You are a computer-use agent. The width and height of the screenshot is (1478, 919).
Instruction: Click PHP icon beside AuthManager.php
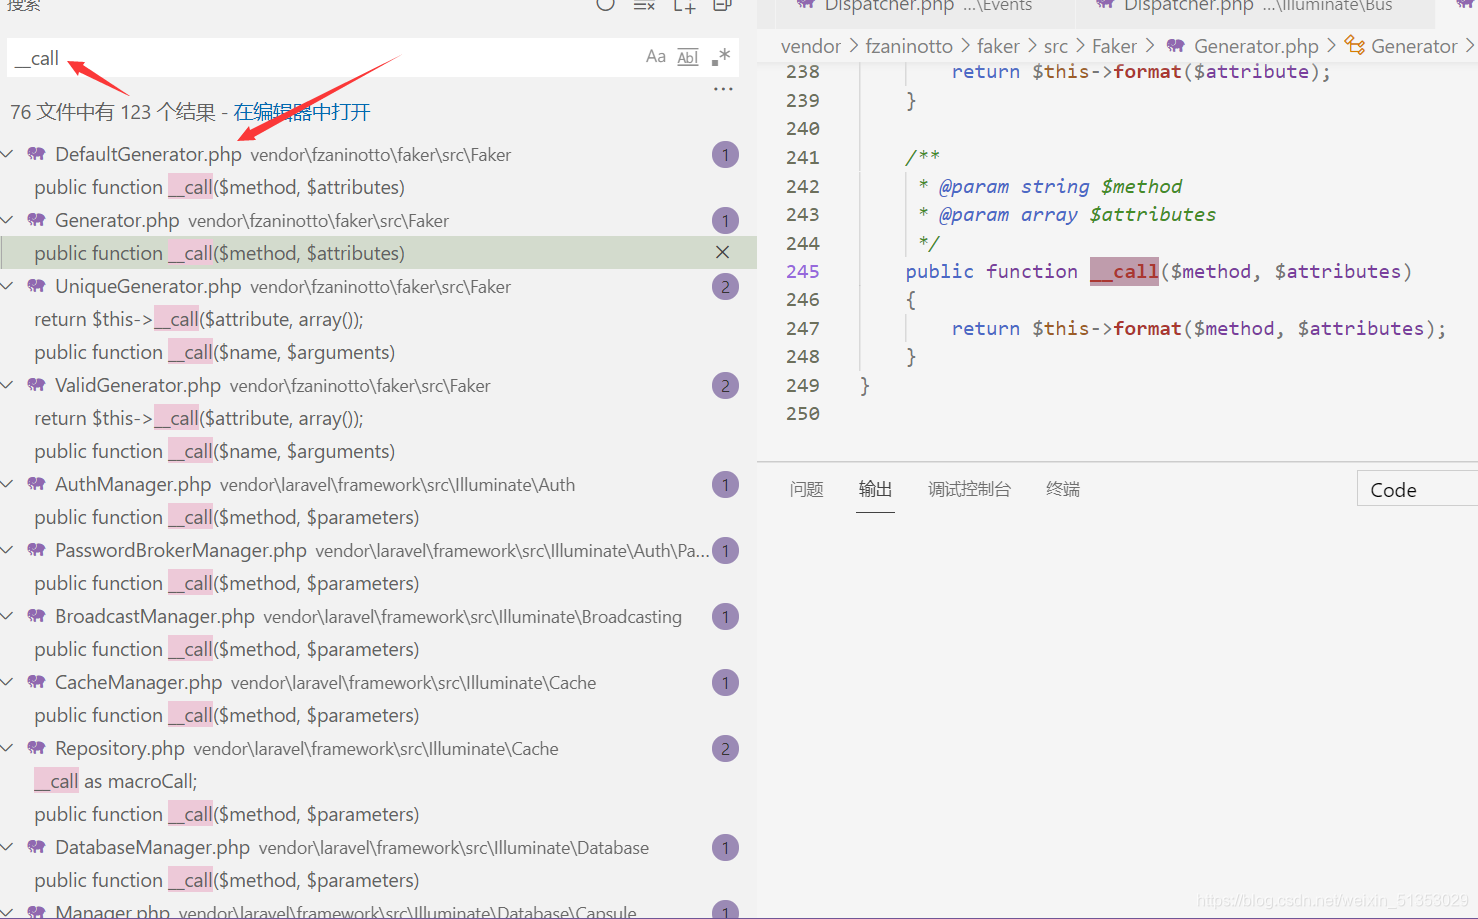pyautogui.click(x=36, y=484)
